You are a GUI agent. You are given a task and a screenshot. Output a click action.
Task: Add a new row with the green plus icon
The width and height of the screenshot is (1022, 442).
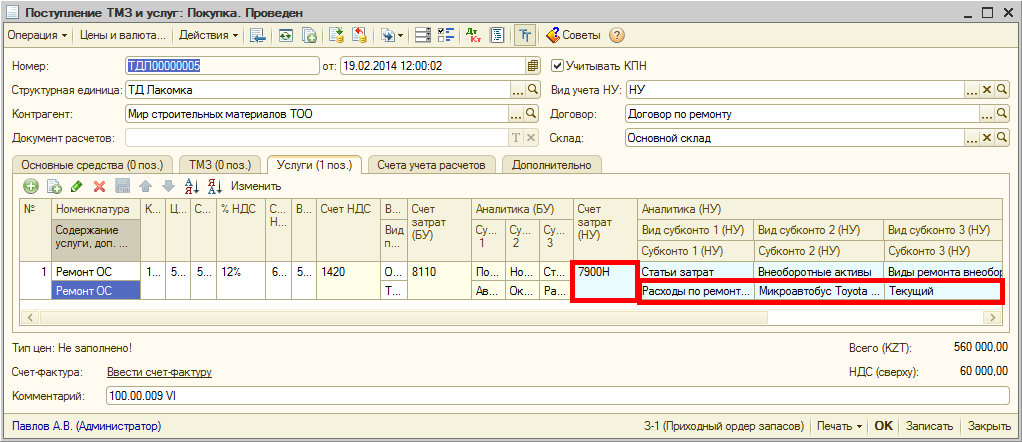click(x=31, y=186)
